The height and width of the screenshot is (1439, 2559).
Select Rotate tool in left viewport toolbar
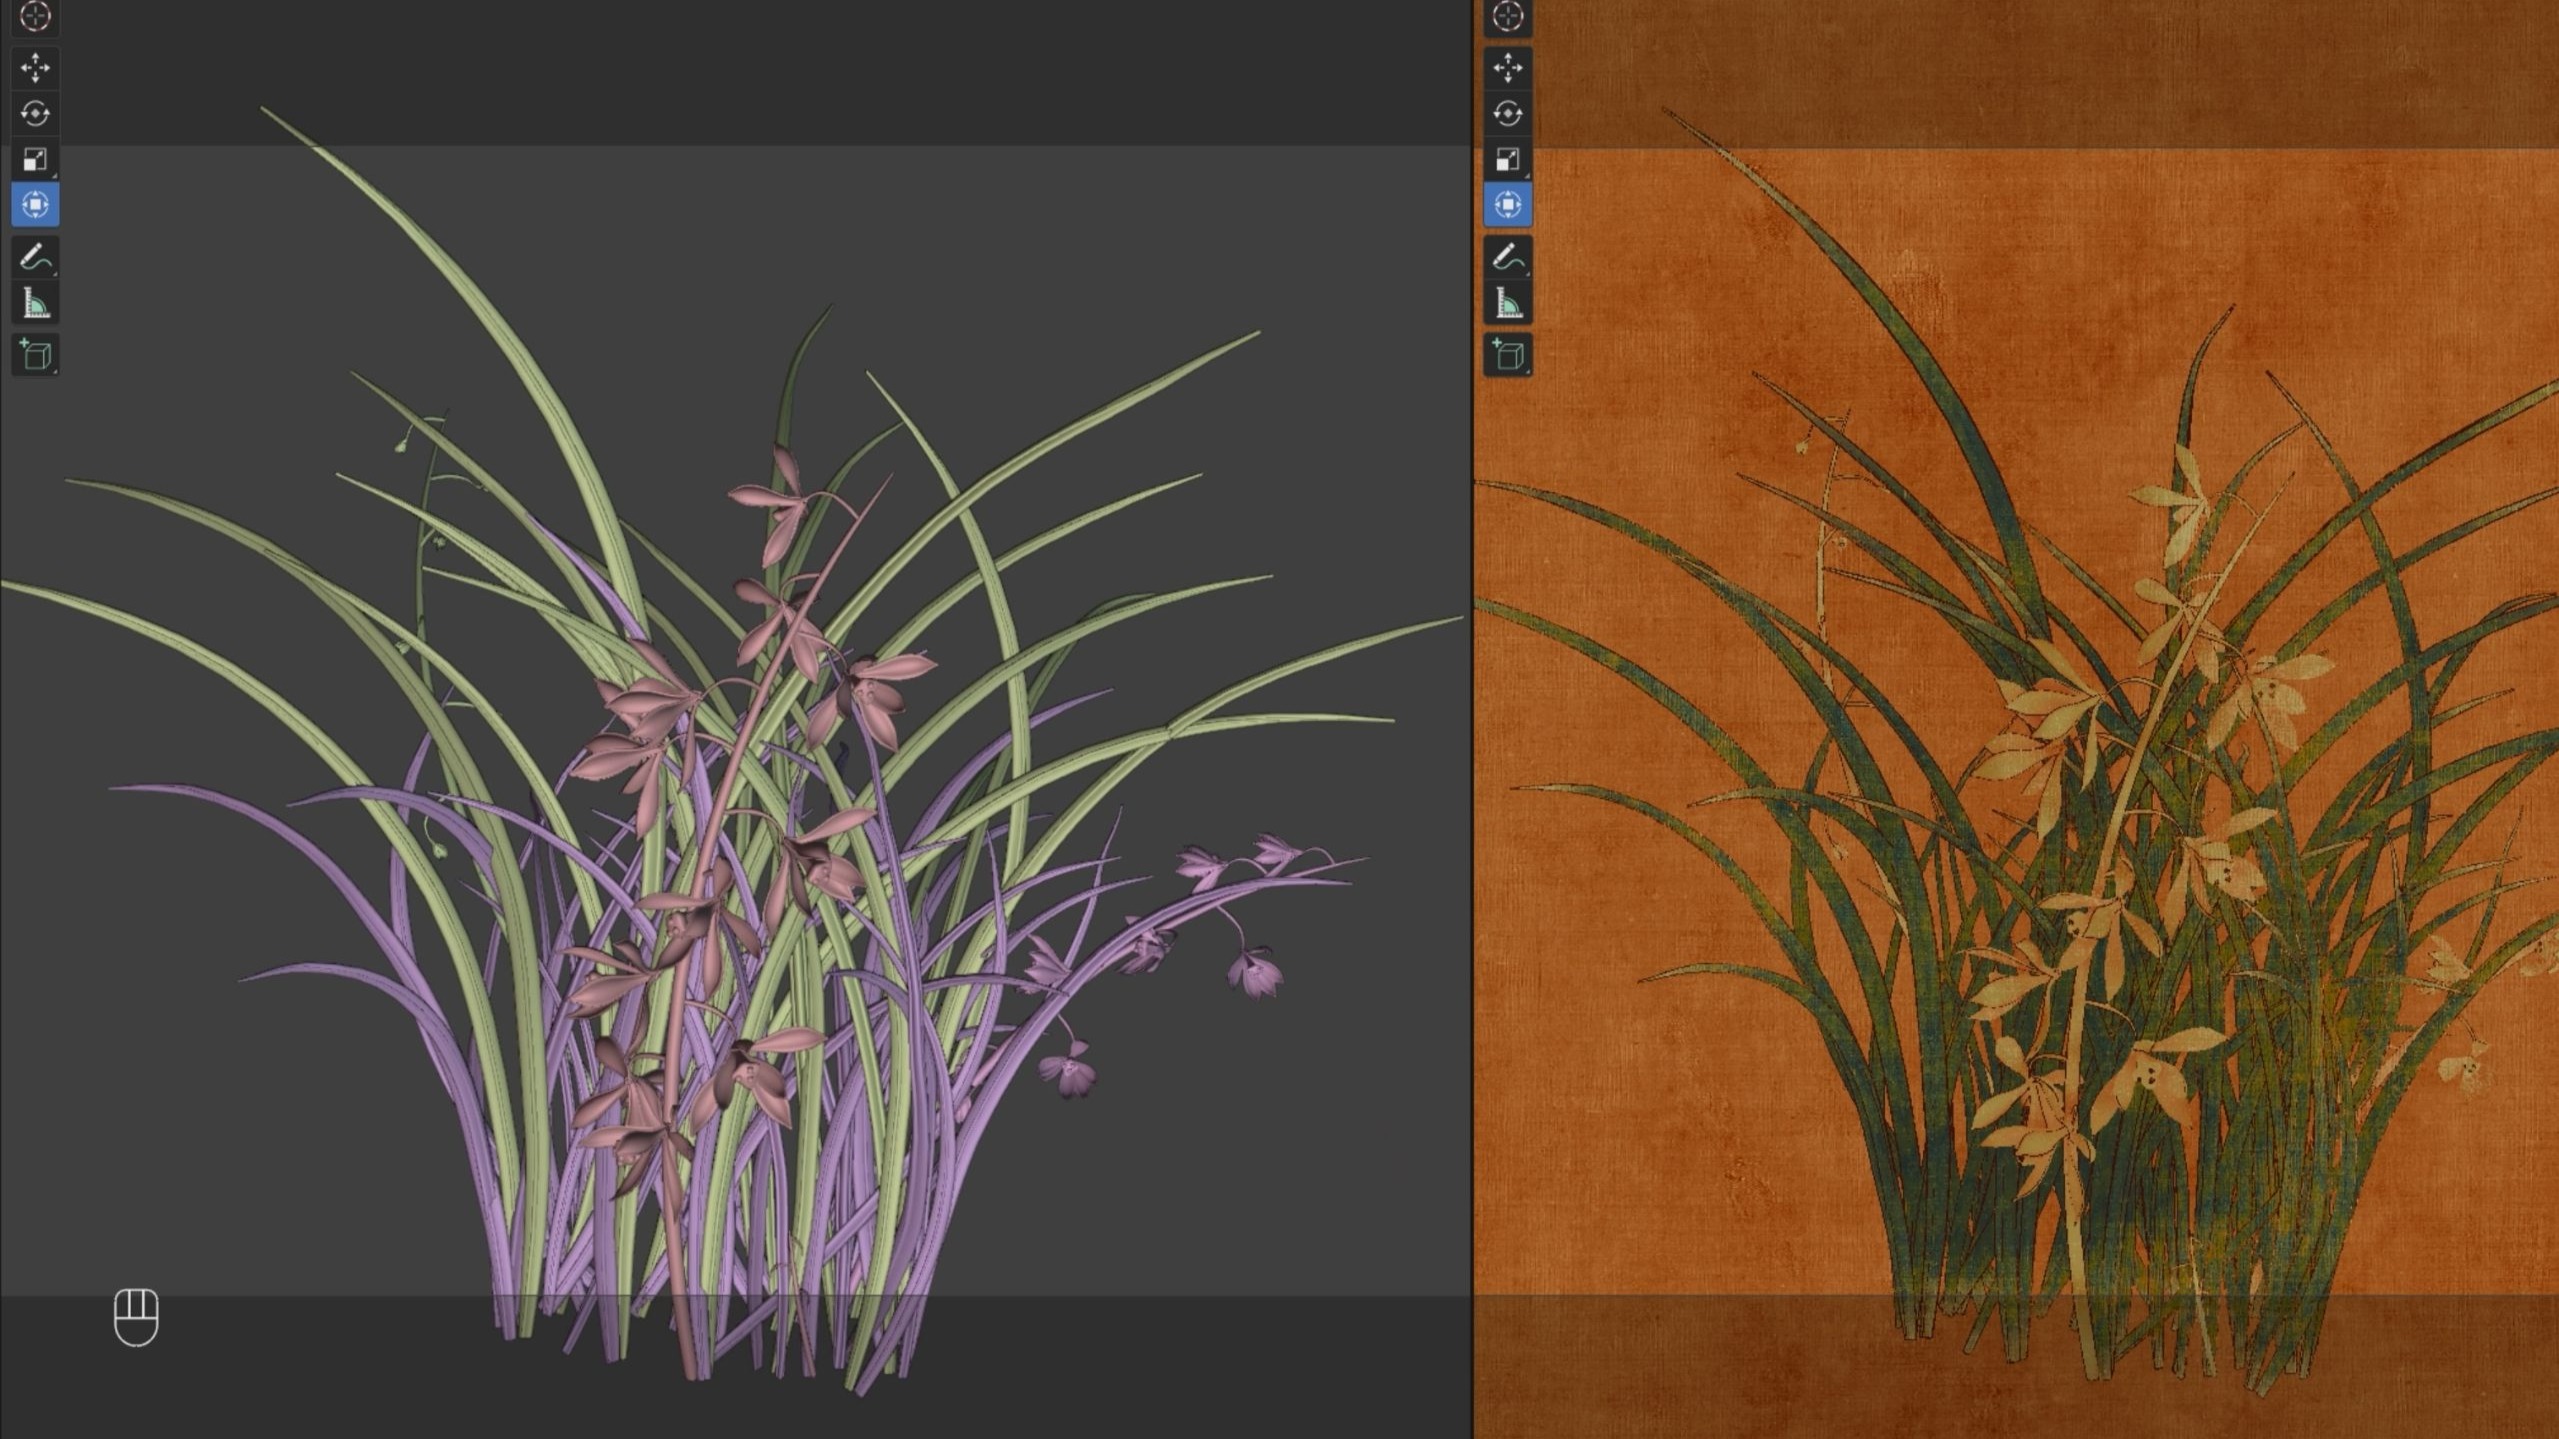(35, 114)
